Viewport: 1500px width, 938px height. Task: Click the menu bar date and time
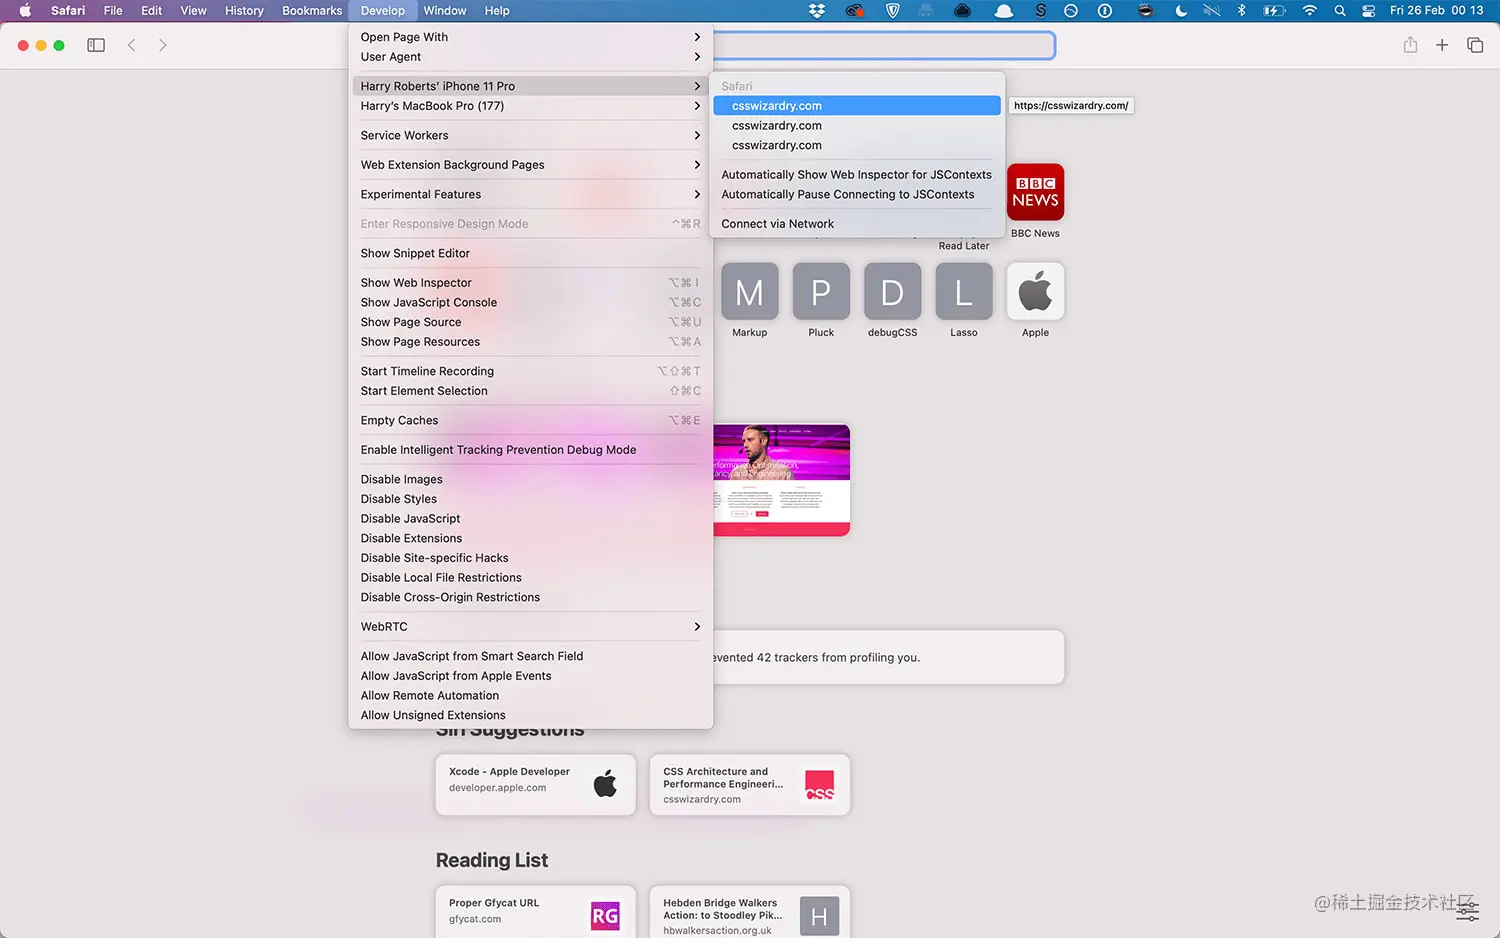[1436, 11]
